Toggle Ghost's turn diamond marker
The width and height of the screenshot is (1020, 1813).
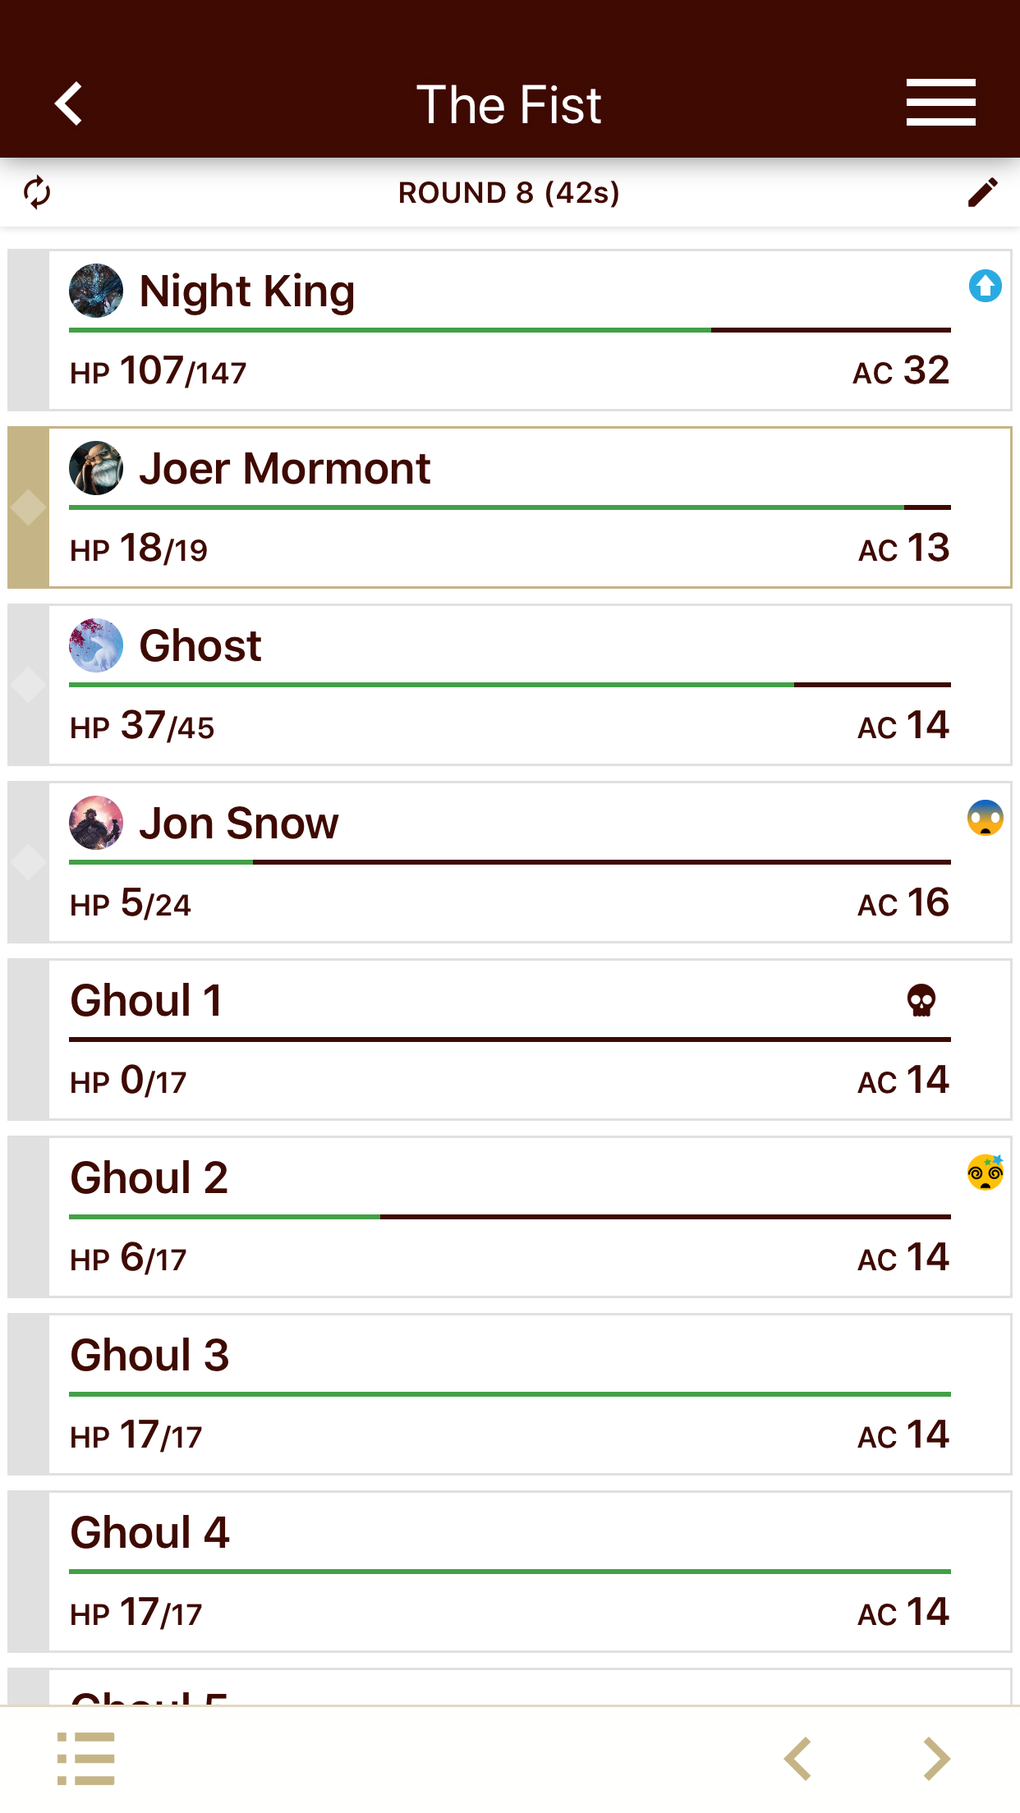pyautogui.click(x=28, y=685)
